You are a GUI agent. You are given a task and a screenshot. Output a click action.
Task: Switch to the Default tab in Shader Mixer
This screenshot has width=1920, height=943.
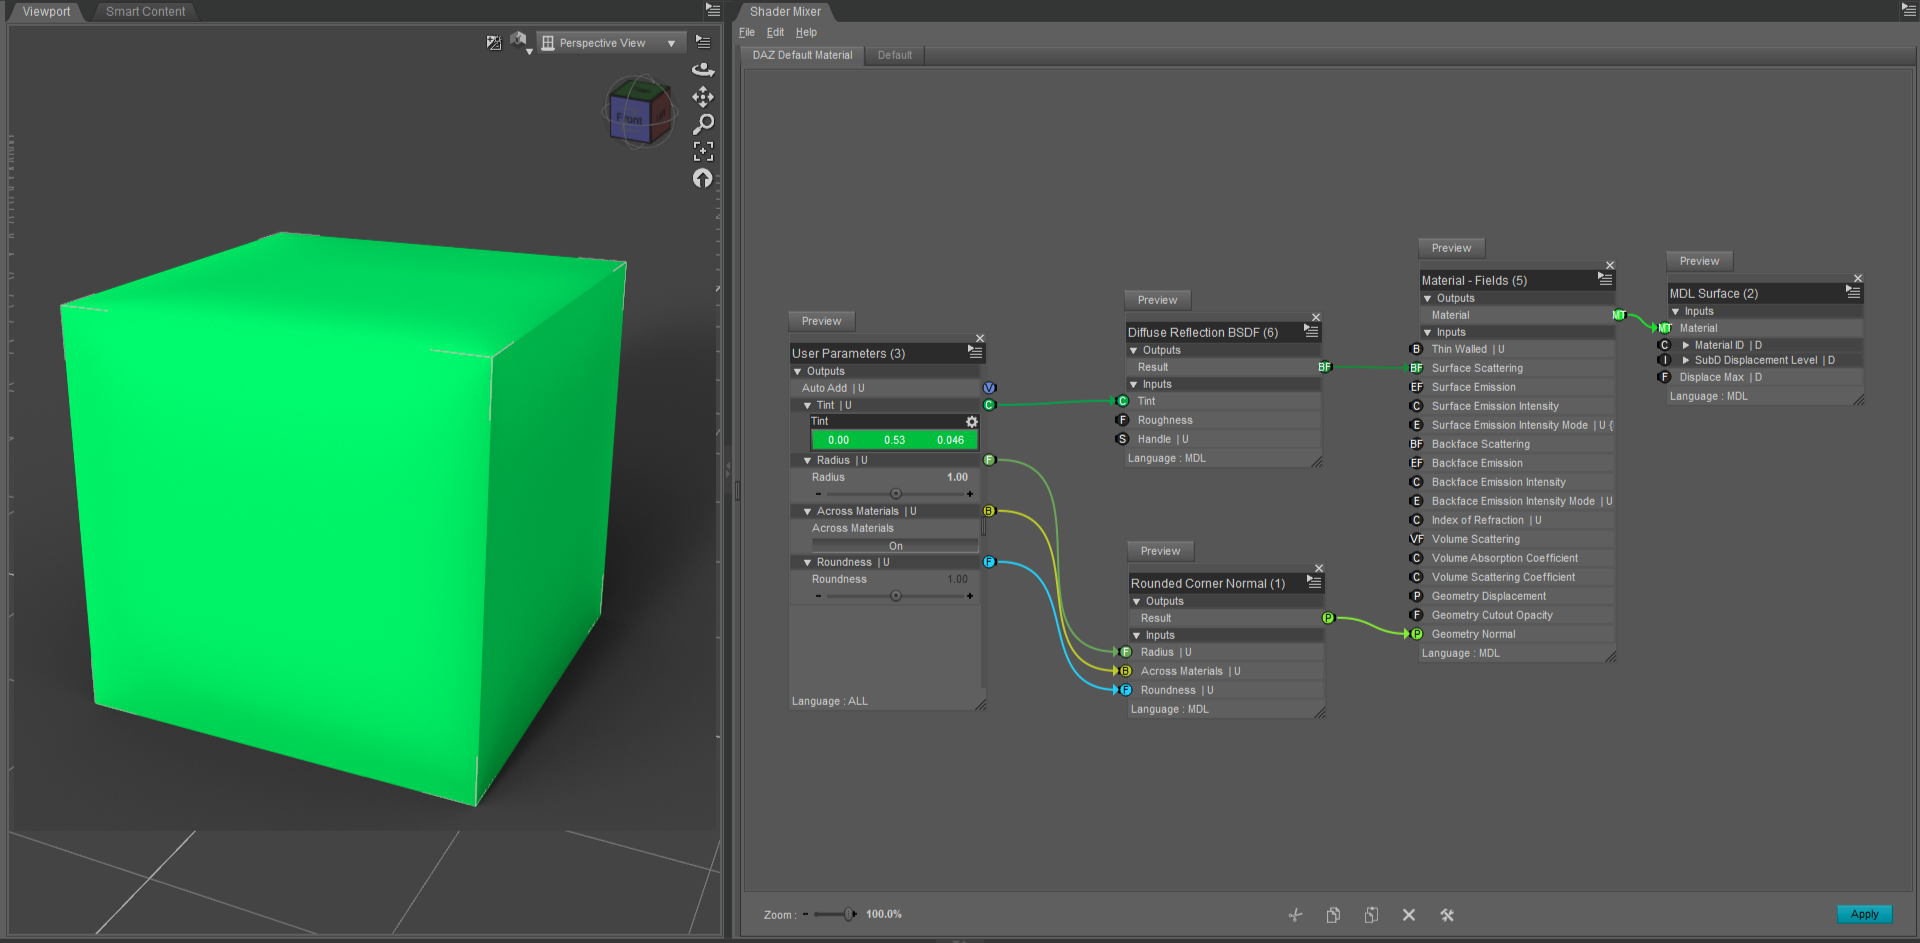(x=895, y=55)
